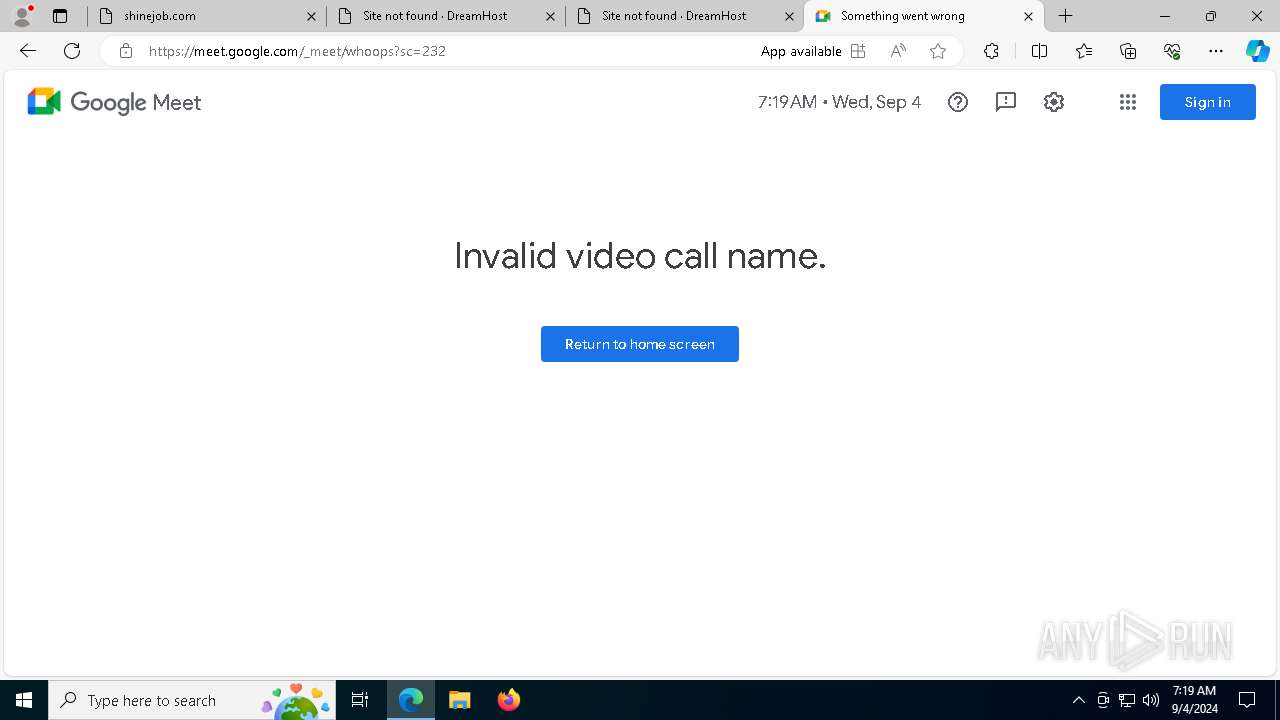Activate Read aloud icon

[898, 51]
